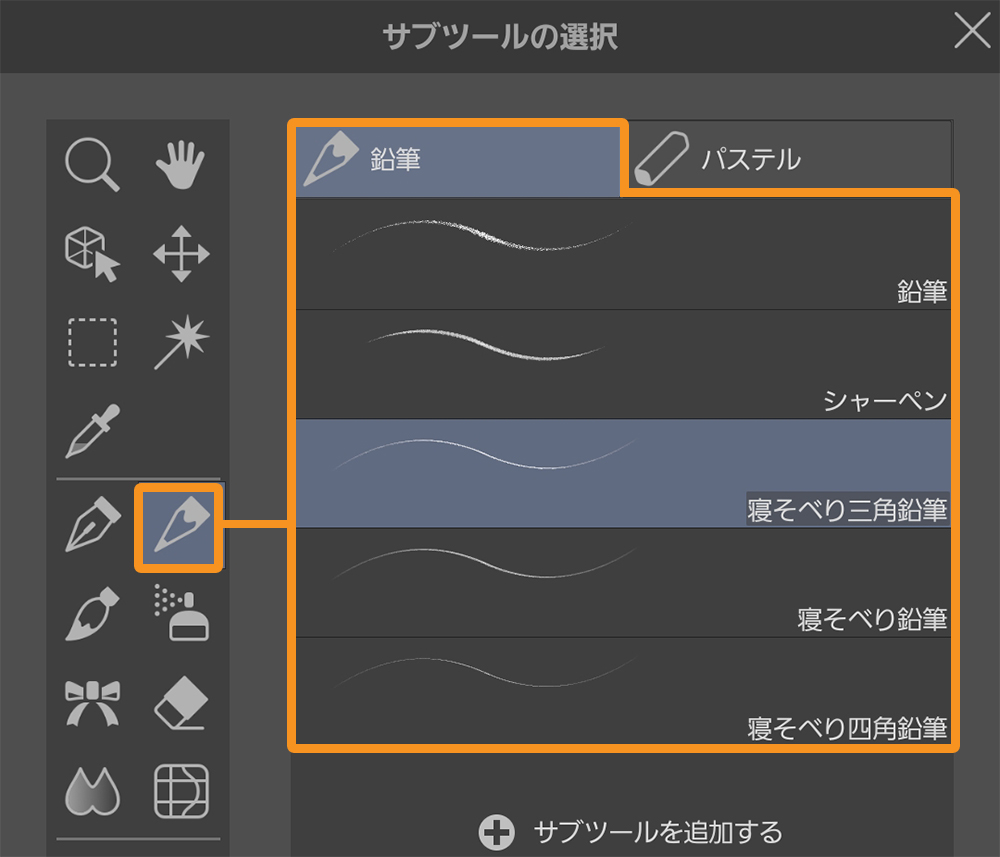The image size is (1000, 857).
Task: Choose the シャーペン sub tool
Action: [x=622, y=364]
